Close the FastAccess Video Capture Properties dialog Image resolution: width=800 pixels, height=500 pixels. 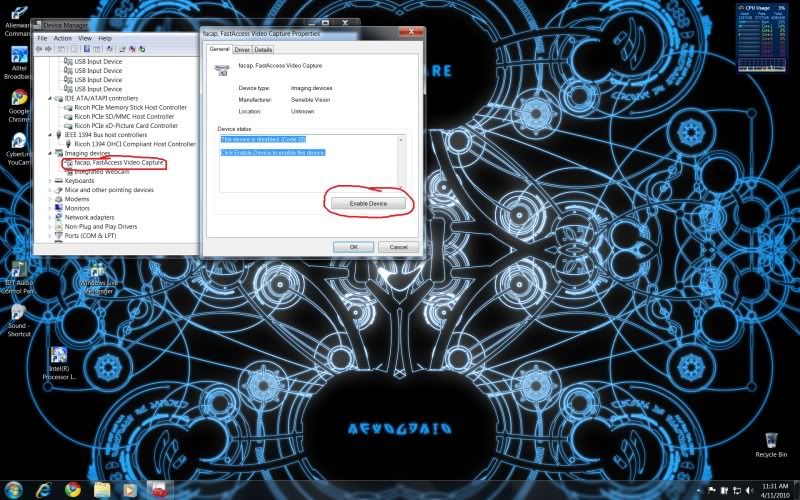(411, 32)
